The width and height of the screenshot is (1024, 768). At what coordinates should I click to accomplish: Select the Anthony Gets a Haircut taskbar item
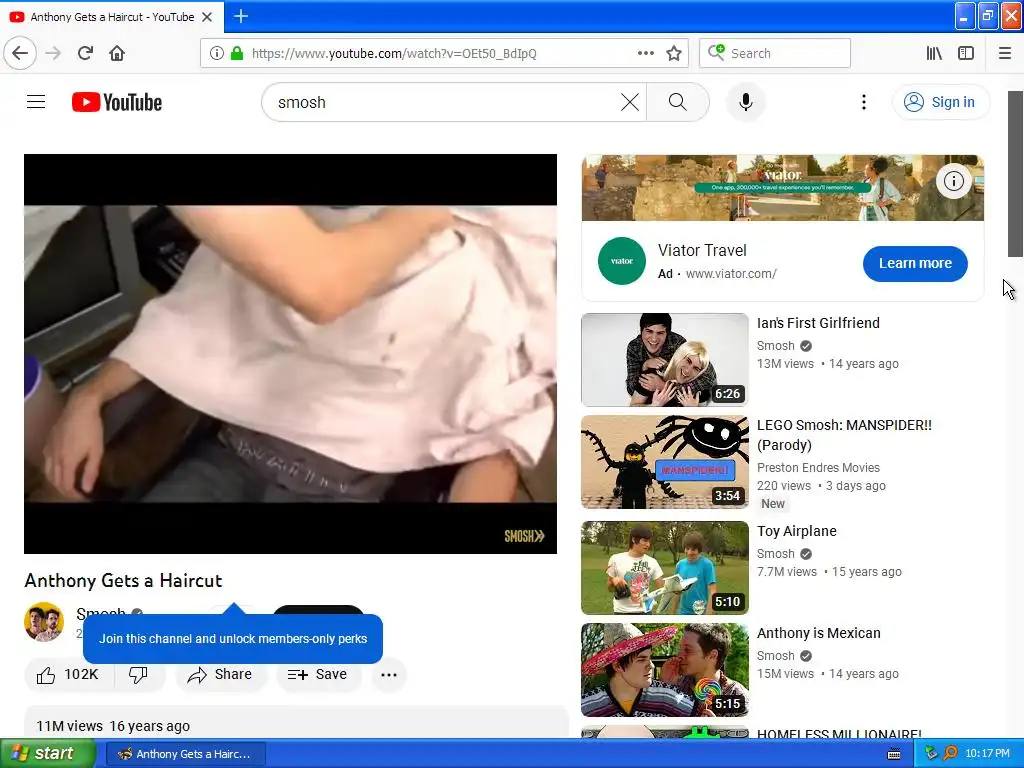[185, 754]
